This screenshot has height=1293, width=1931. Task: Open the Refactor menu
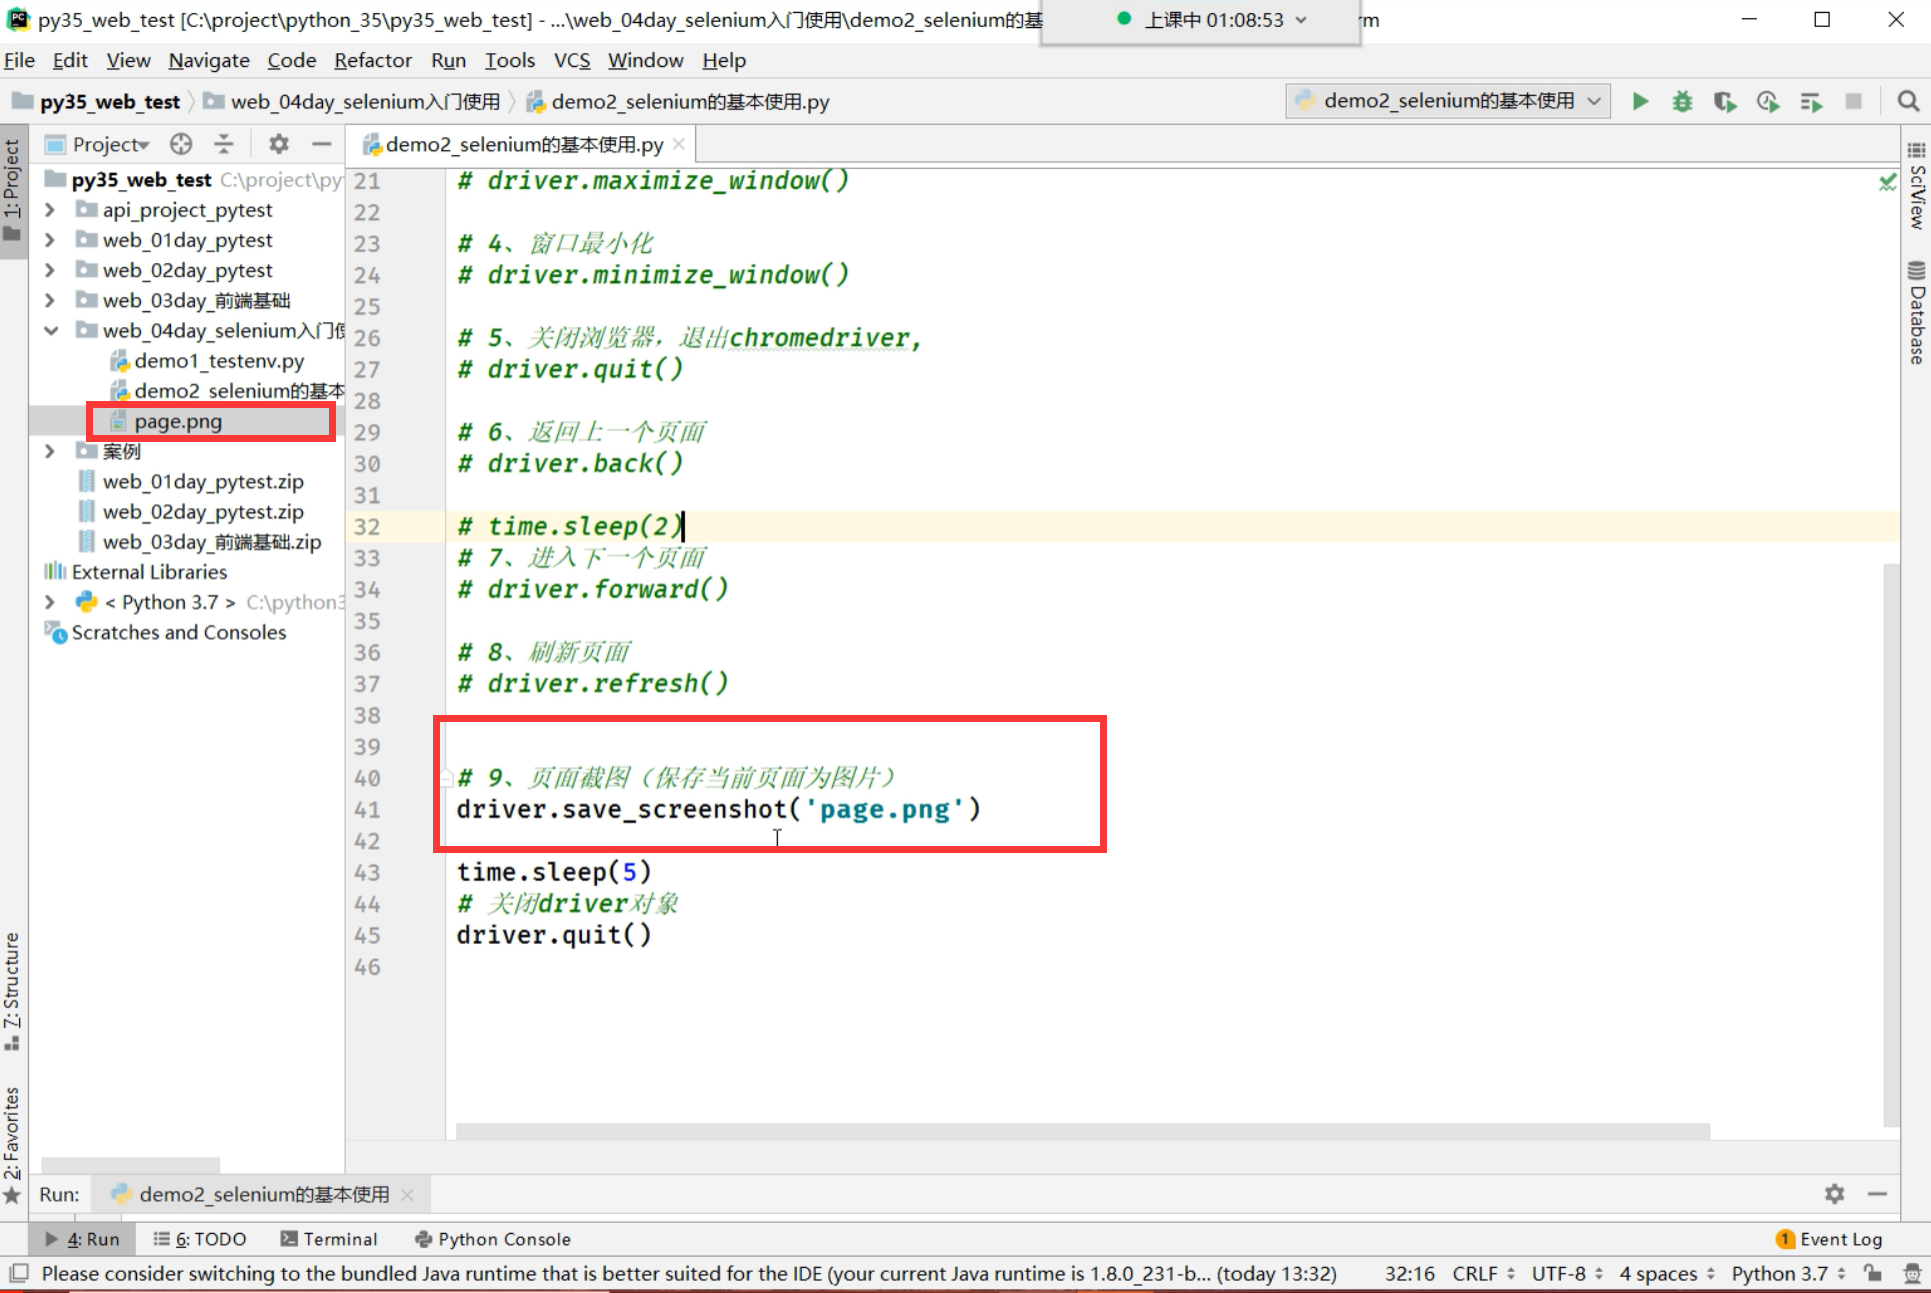tap(372, 60)
